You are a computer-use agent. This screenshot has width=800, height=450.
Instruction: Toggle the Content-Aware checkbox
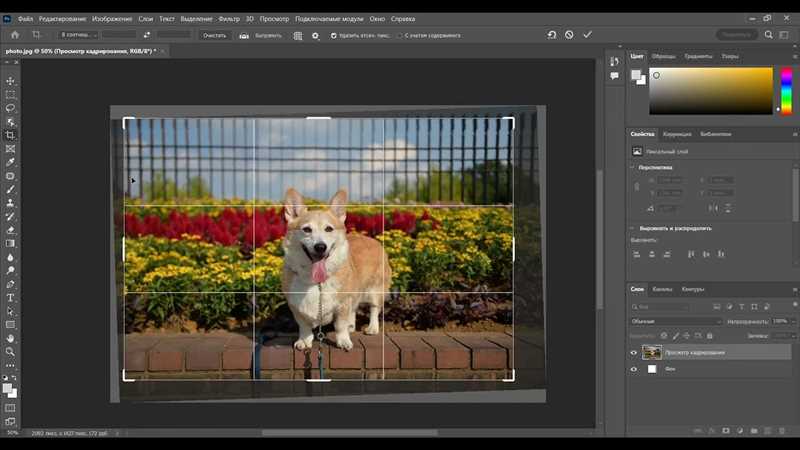coord(399,36)
